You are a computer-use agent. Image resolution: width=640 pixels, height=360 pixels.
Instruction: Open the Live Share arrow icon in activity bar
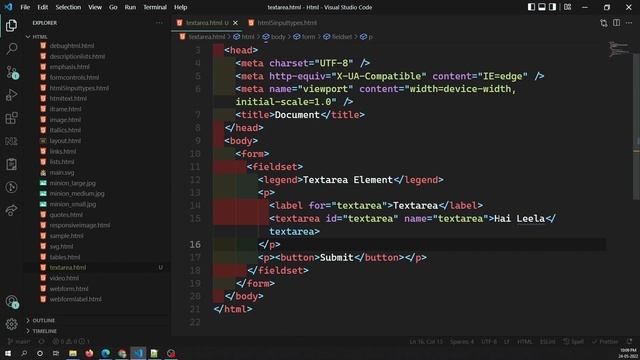(x=11, y=210)
